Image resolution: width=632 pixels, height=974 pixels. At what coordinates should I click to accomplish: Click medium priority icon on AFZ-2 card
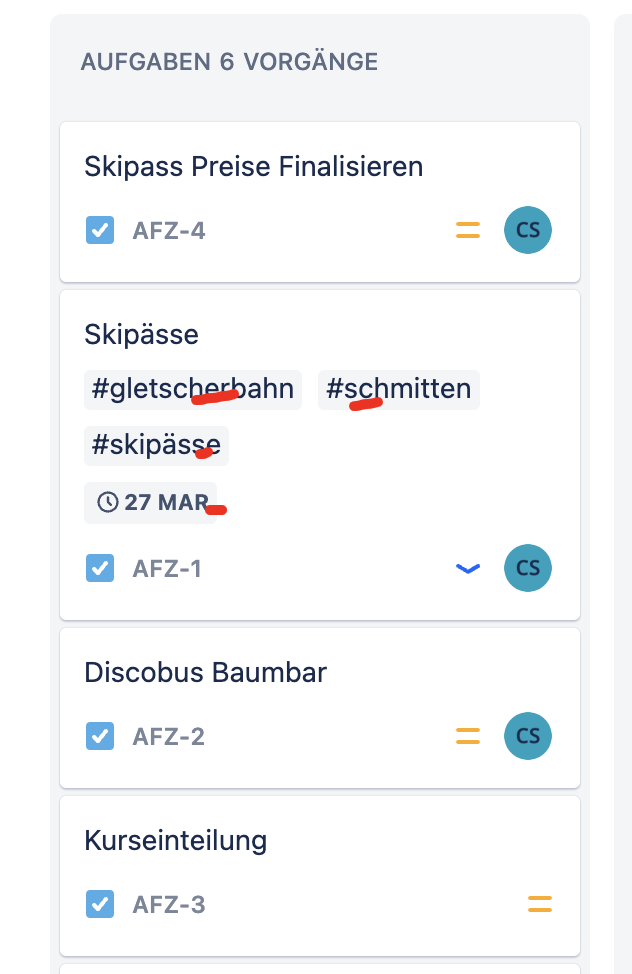[x=468, y=736]
